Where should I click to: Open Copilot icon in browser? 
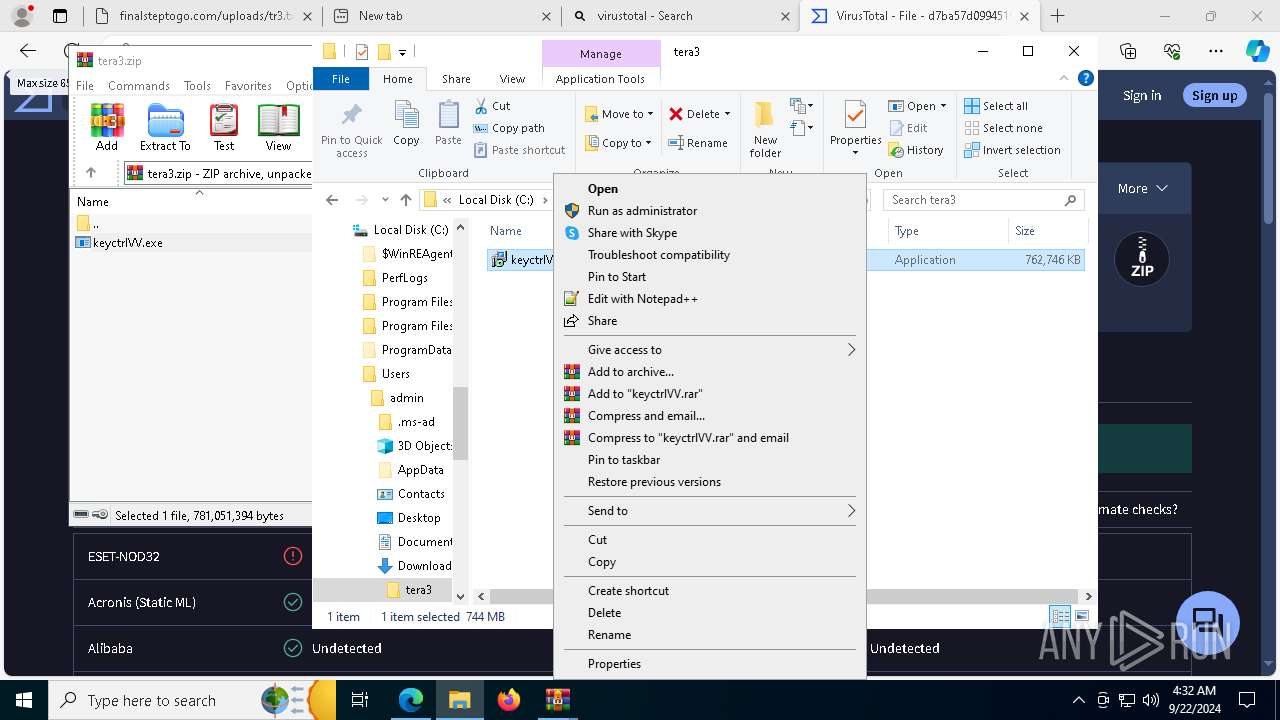click(1257, 52)
